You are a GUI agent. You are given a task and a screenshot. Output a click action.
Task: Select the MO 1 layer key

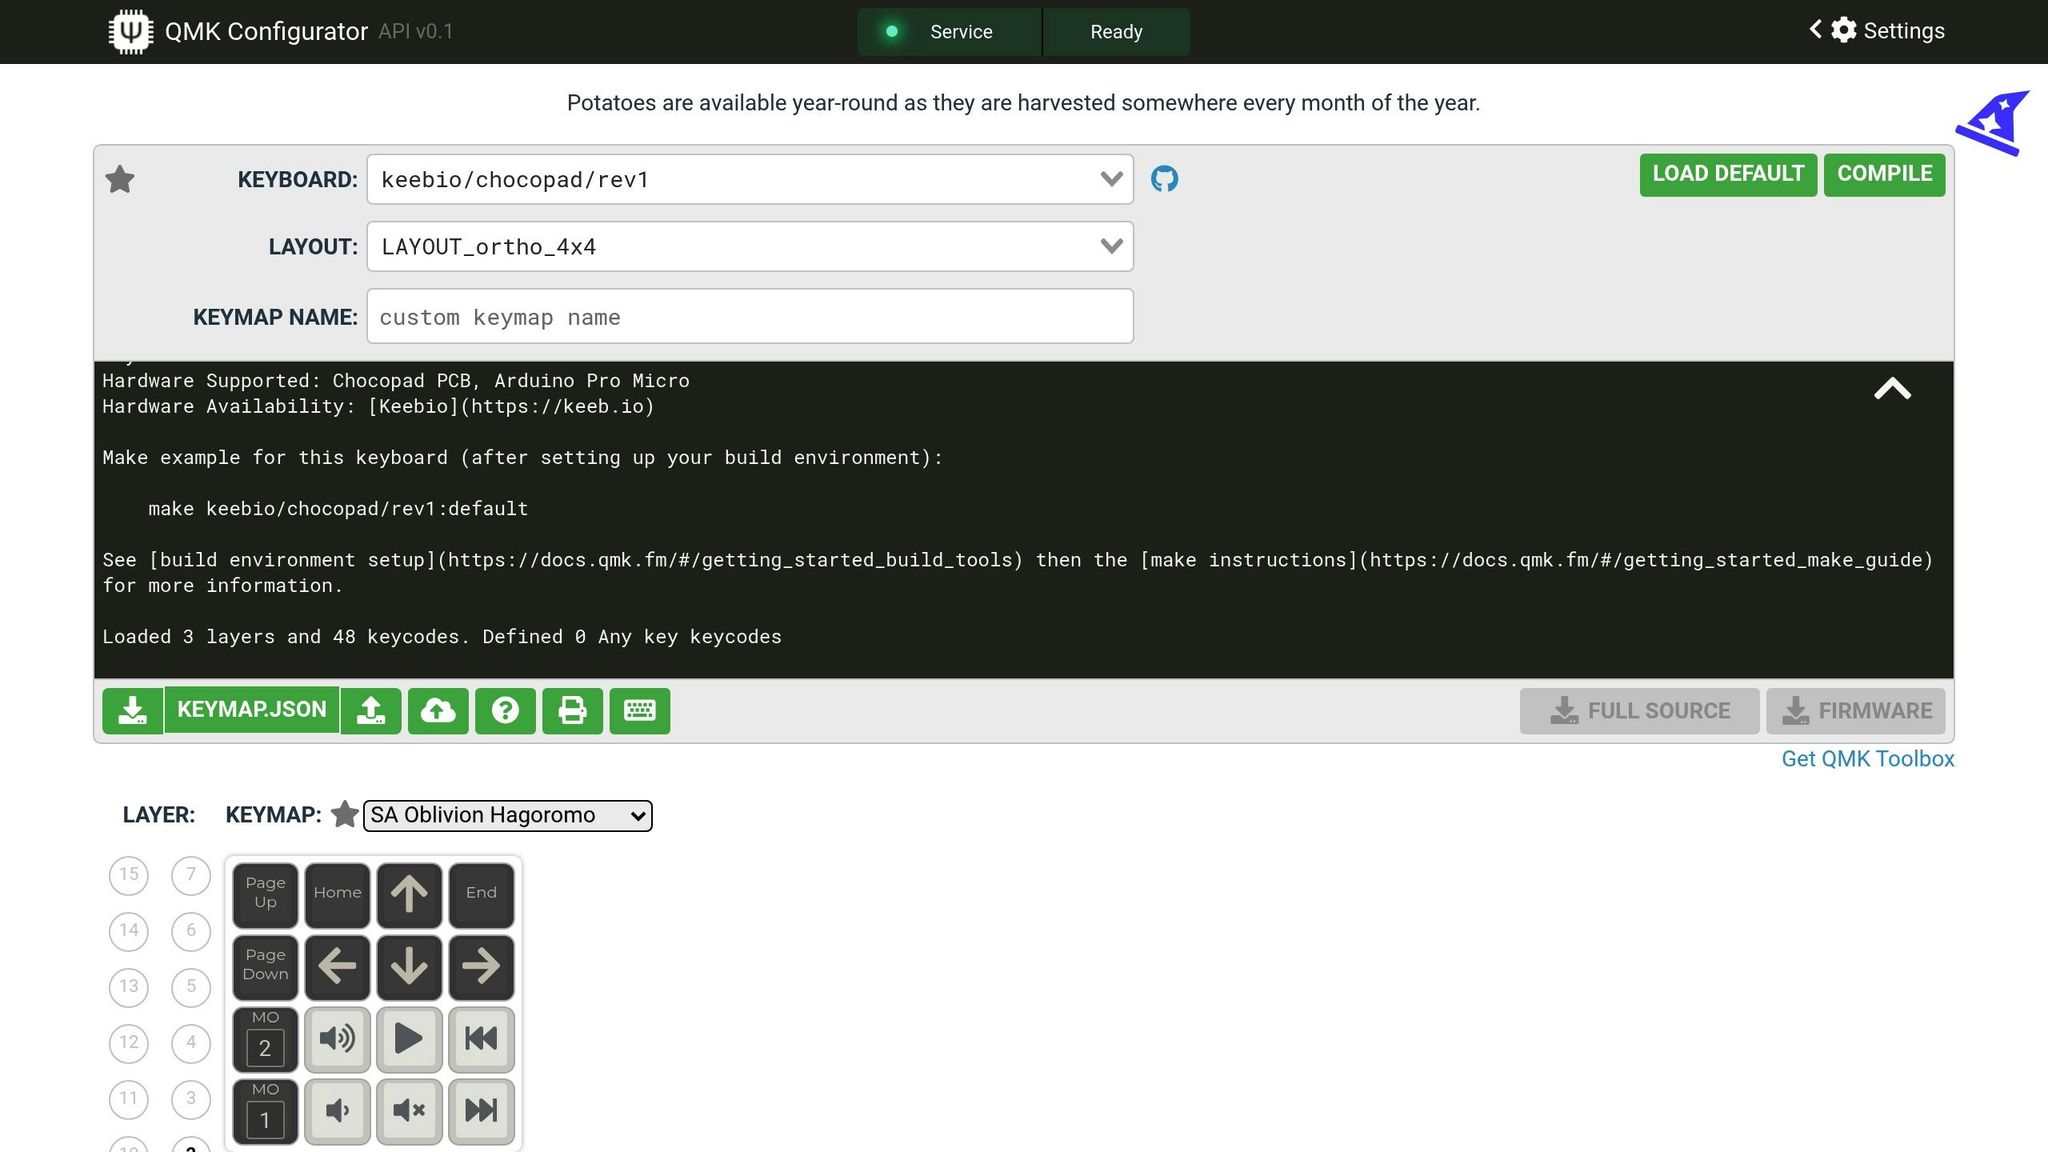click(265, 1110)
